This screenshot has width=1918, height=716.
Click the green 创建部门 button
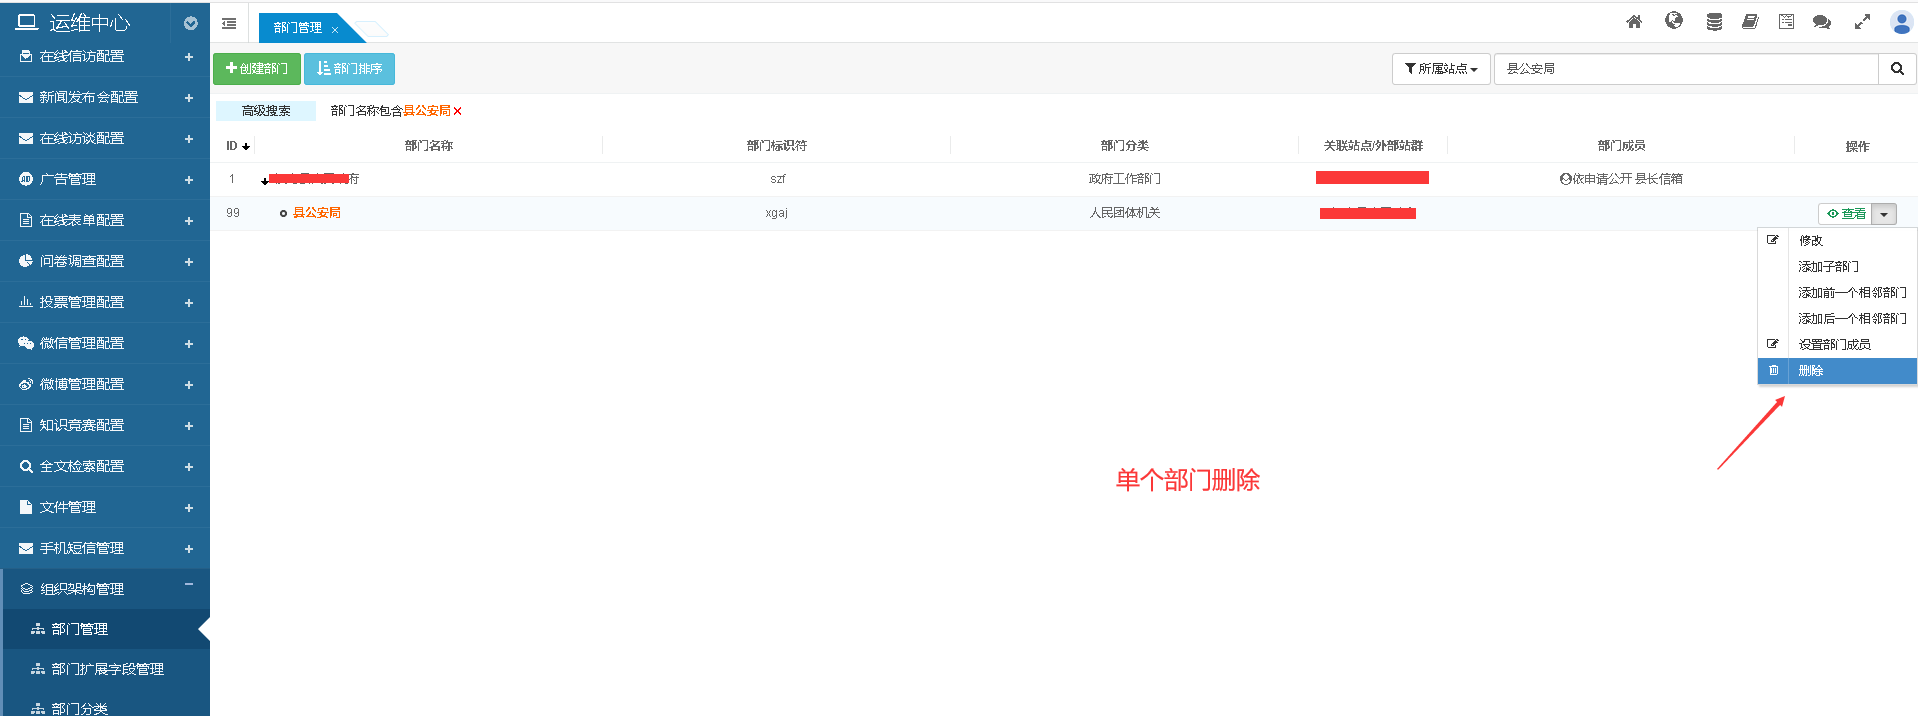pos(257,69)
